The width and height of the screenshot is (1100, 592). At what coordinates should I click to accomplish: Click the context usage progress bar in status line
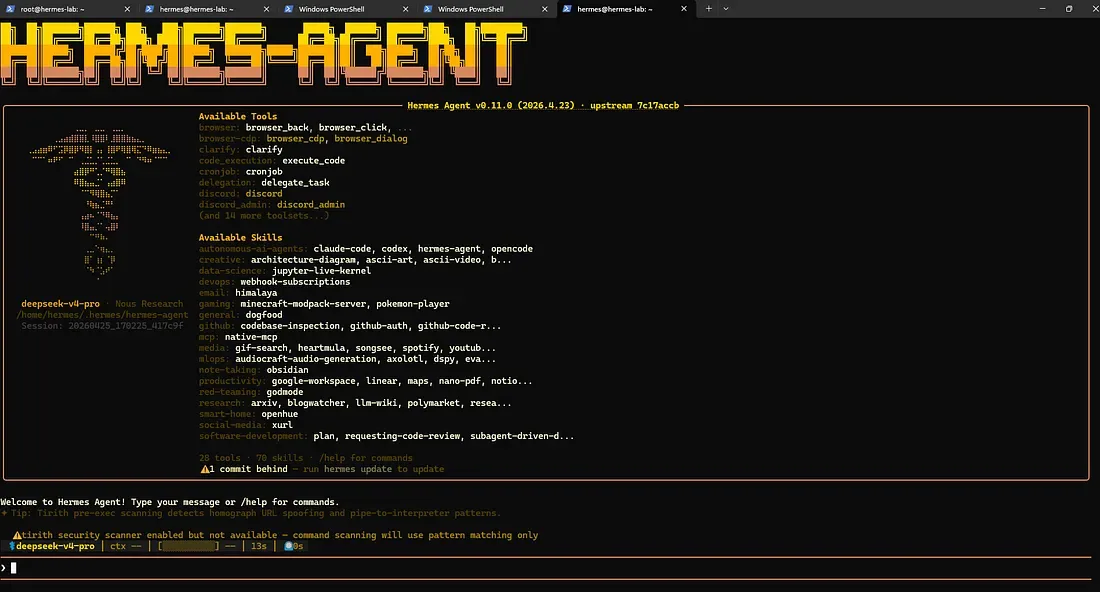[x=189, y=546]
